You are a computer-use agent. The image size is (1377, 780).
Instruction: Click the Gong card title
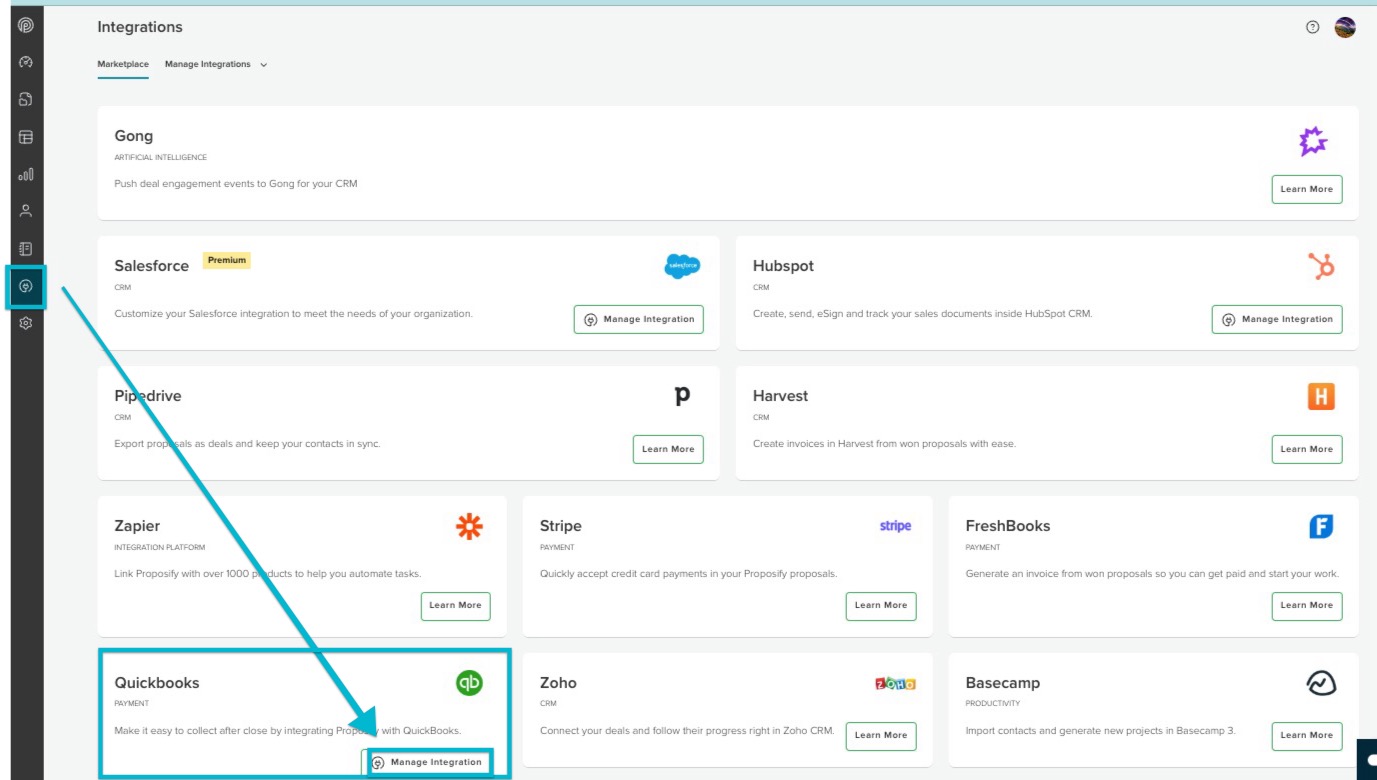coord(134,136)
